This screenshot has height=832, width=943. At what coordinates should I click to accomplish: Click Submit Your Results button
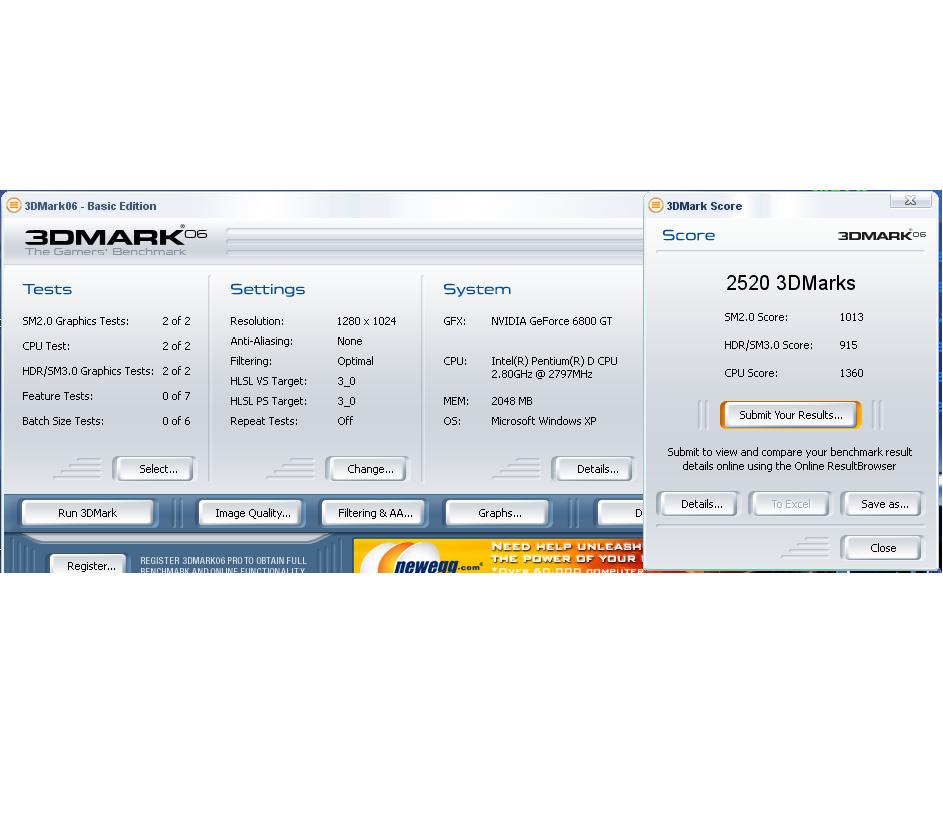(790, 415)
